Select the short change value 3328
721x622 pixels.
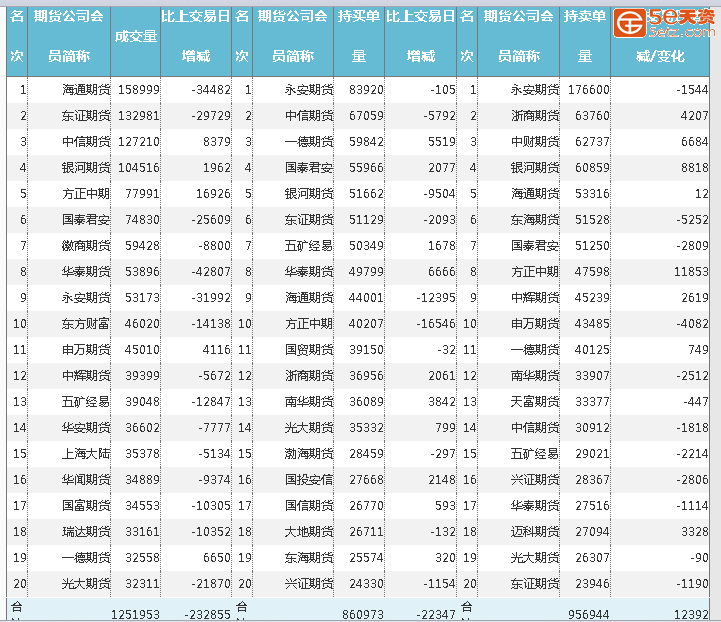pos(695,531)
